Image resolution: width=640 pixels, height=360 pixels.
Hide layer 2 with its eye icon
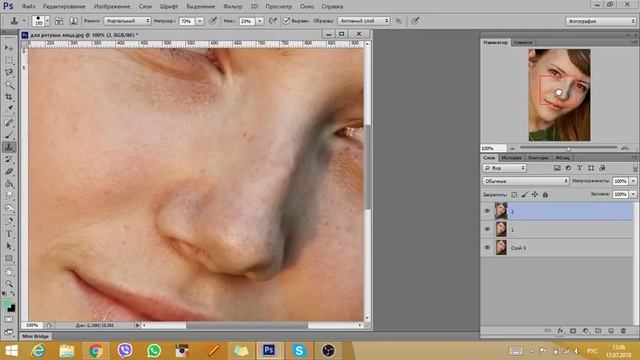pyautogui.click(x=487, y=211)
